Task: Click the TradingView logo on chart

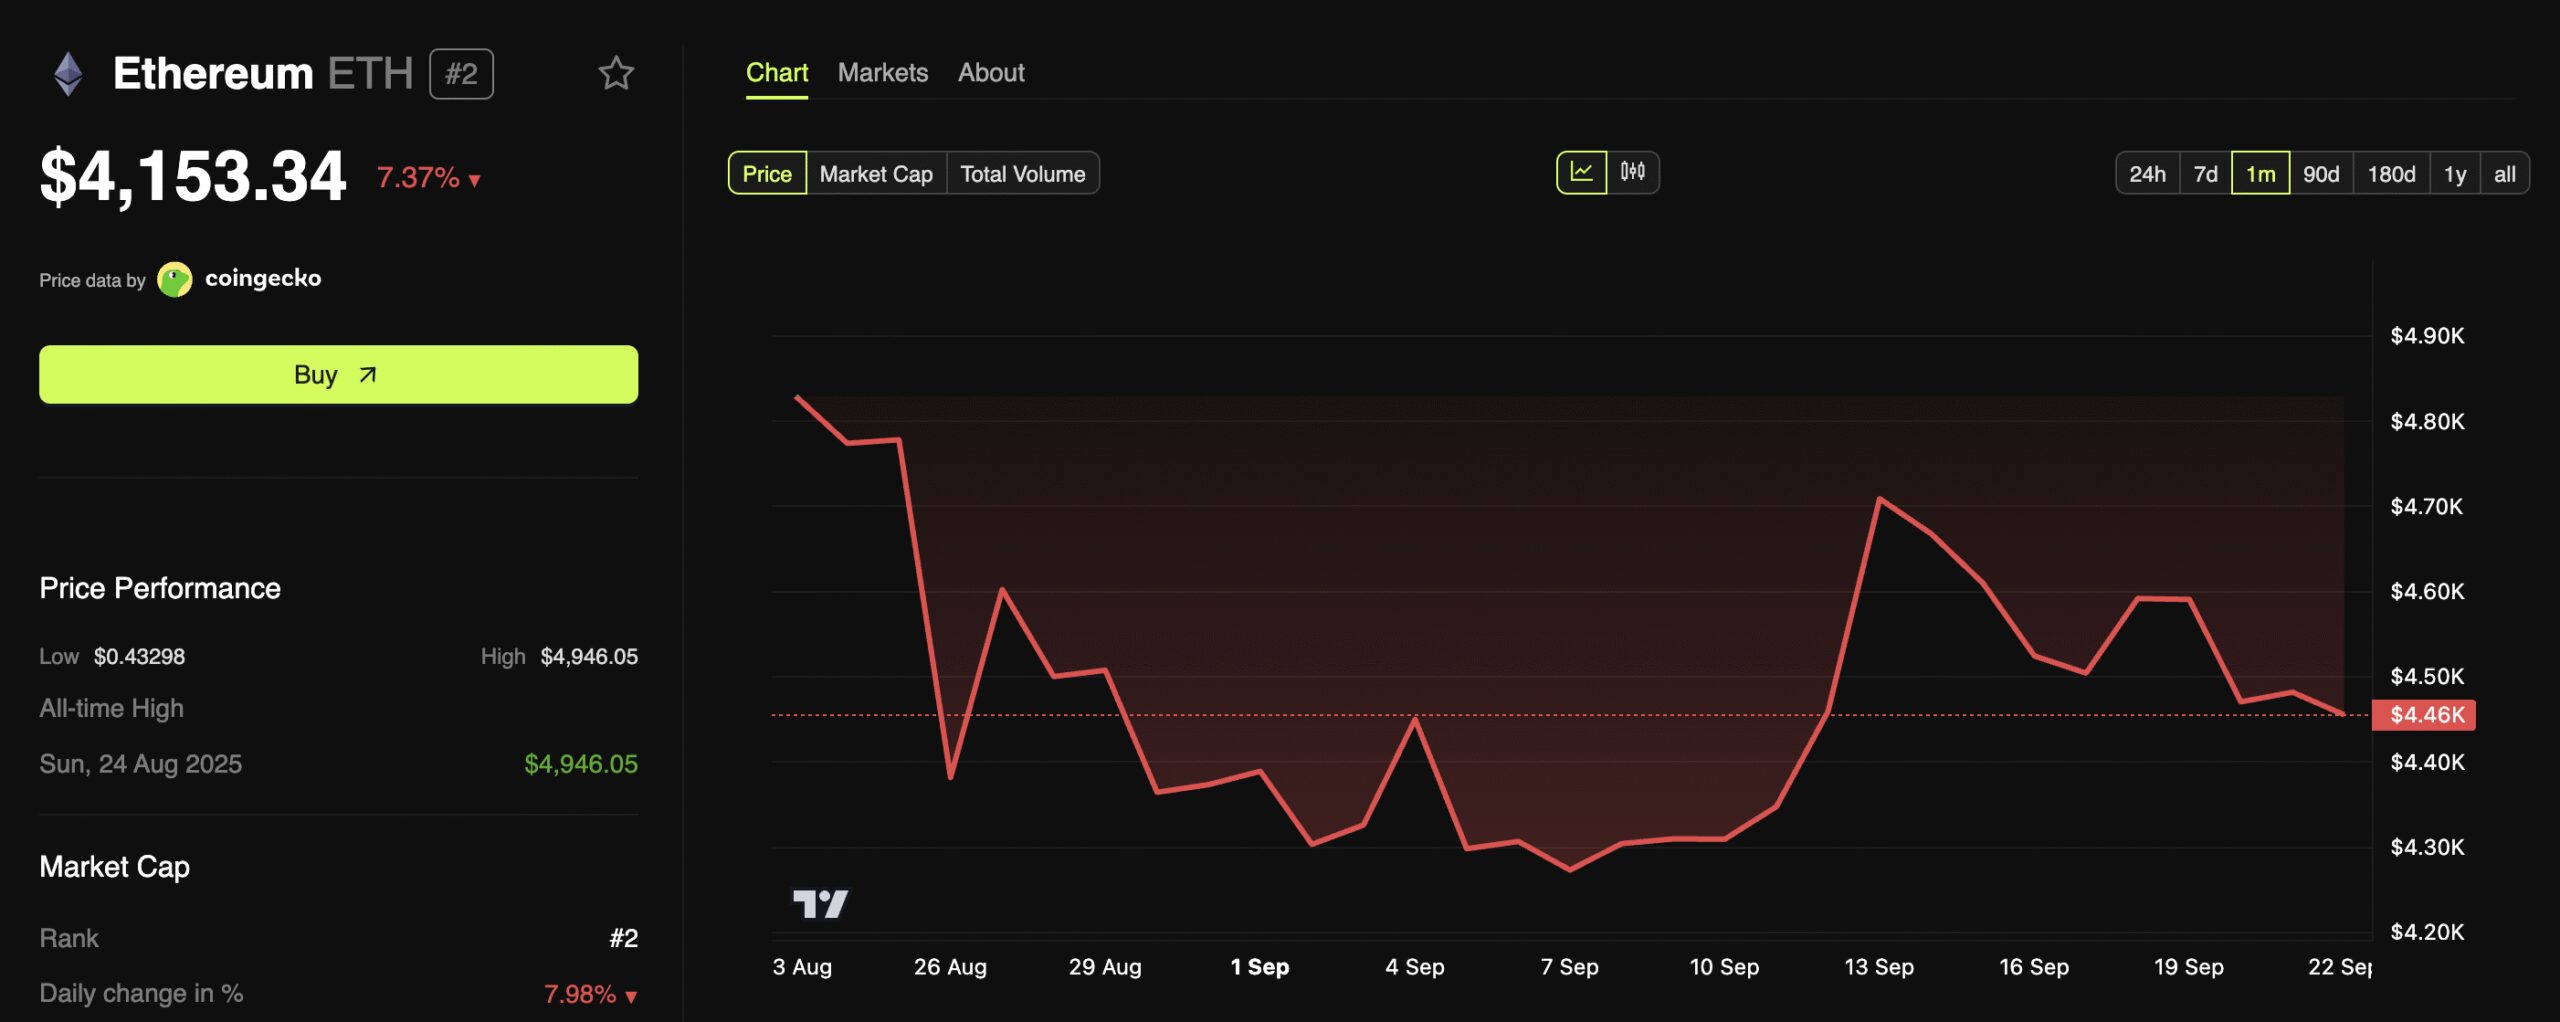Action: pyautogui.click(x=820, y=904)
